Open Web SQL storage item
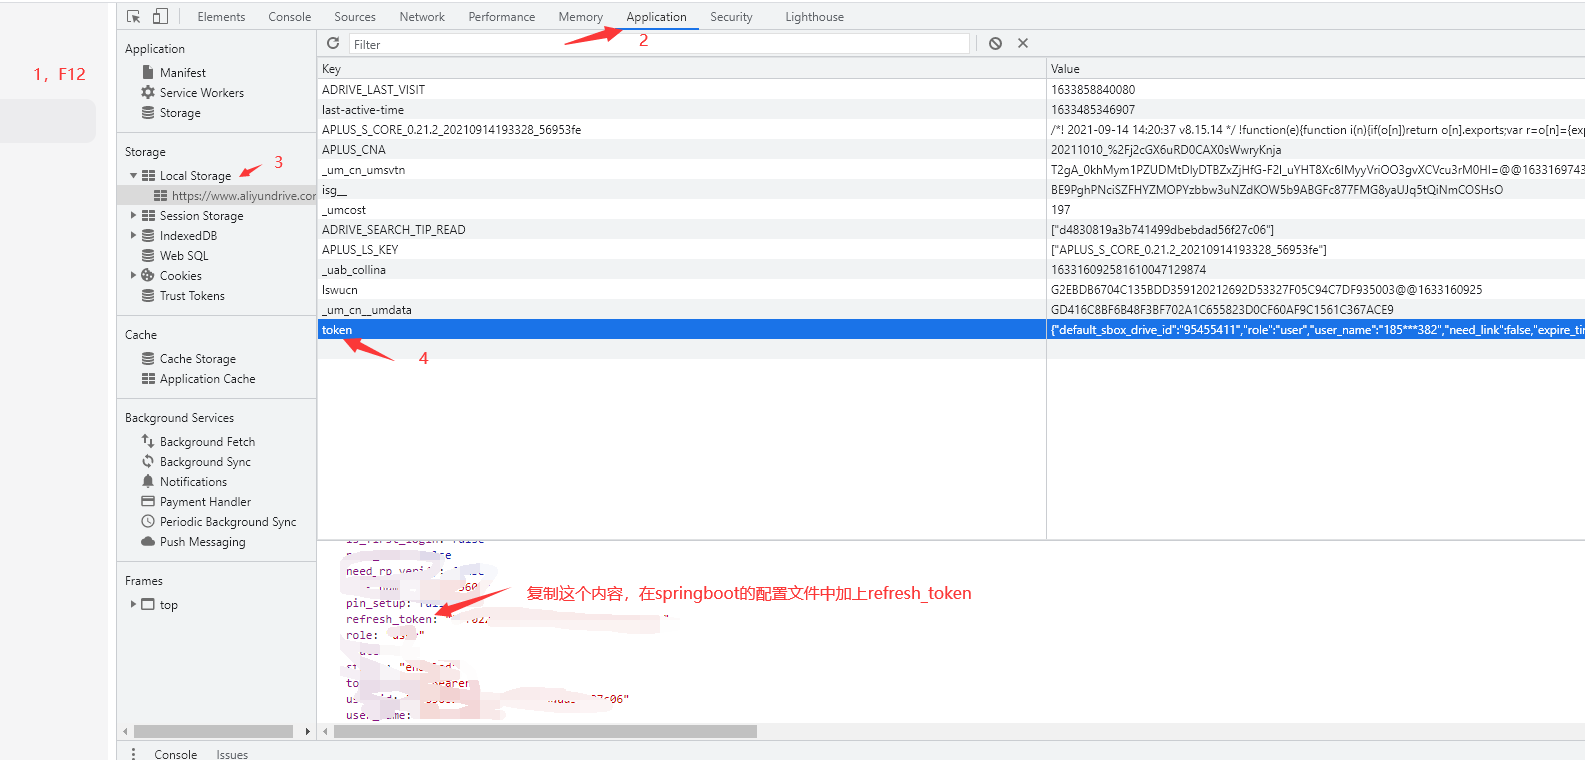Screen dimensions: 1585x760 tap(184, 256)
